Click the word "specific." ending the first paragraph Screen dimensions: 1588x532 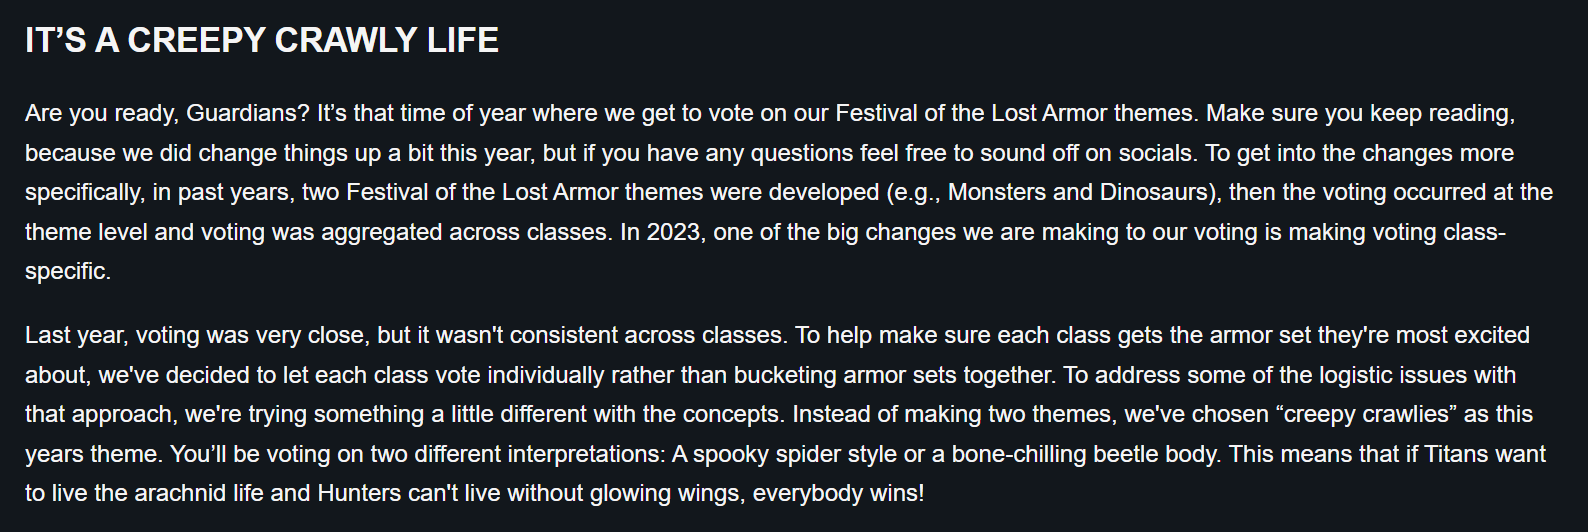pos(67,271)
